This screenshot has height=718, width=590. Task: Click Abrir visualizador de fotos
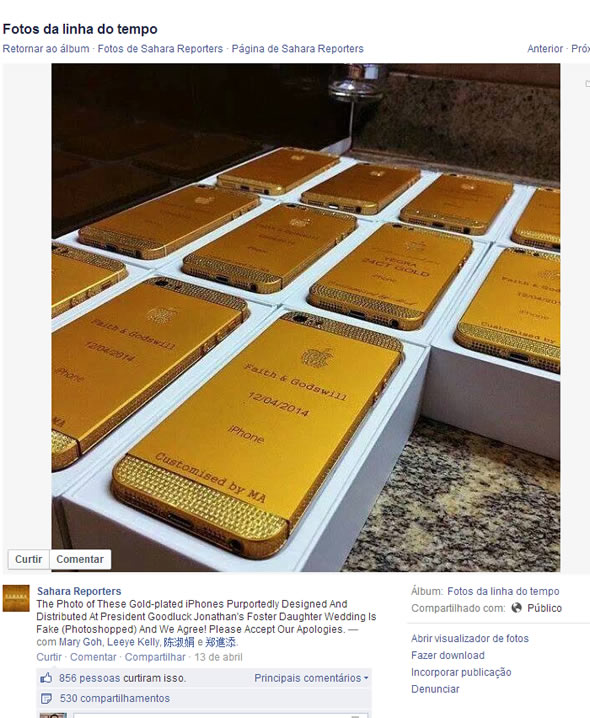click(470, 638)
